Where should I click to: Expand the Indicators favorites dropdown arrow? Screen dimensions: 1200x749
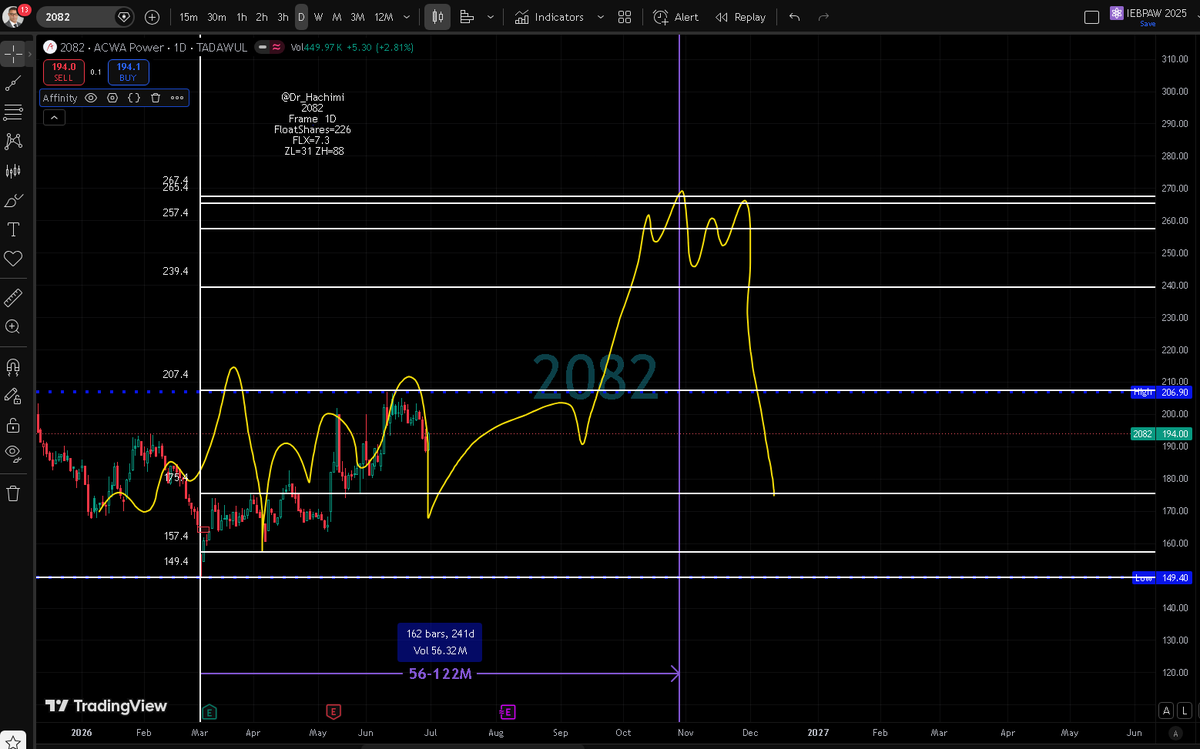(600, 17)
